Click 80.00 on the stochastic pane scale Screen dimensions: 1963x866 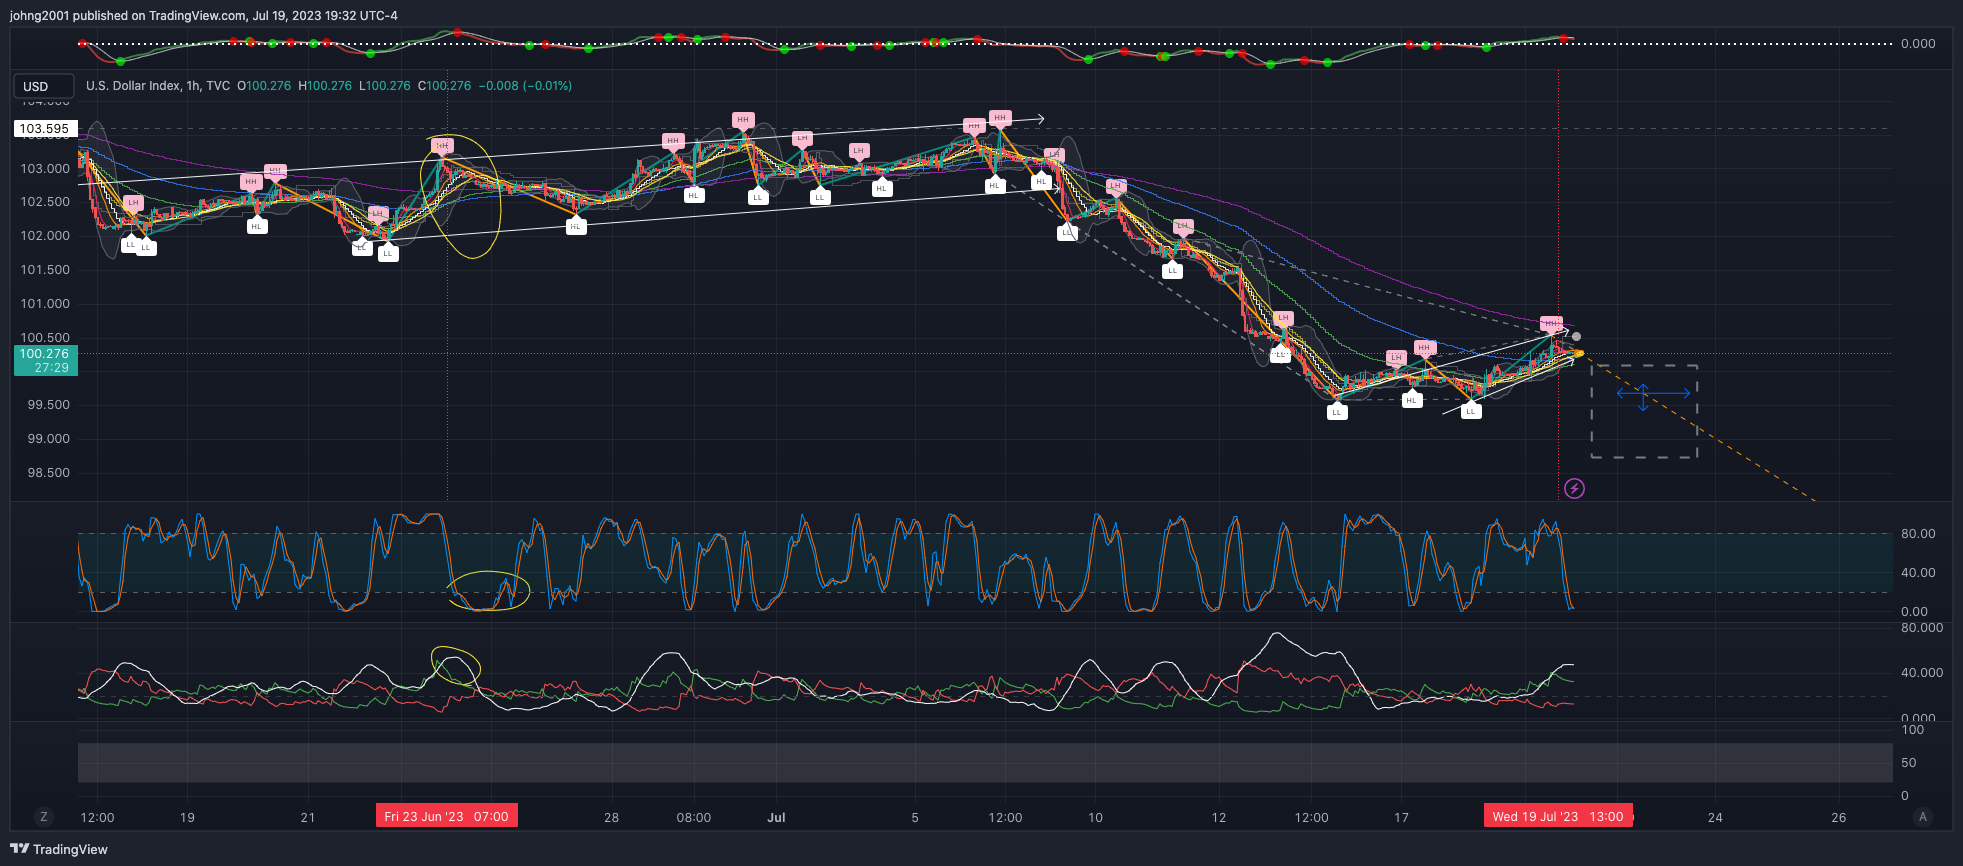(1918, 534)
